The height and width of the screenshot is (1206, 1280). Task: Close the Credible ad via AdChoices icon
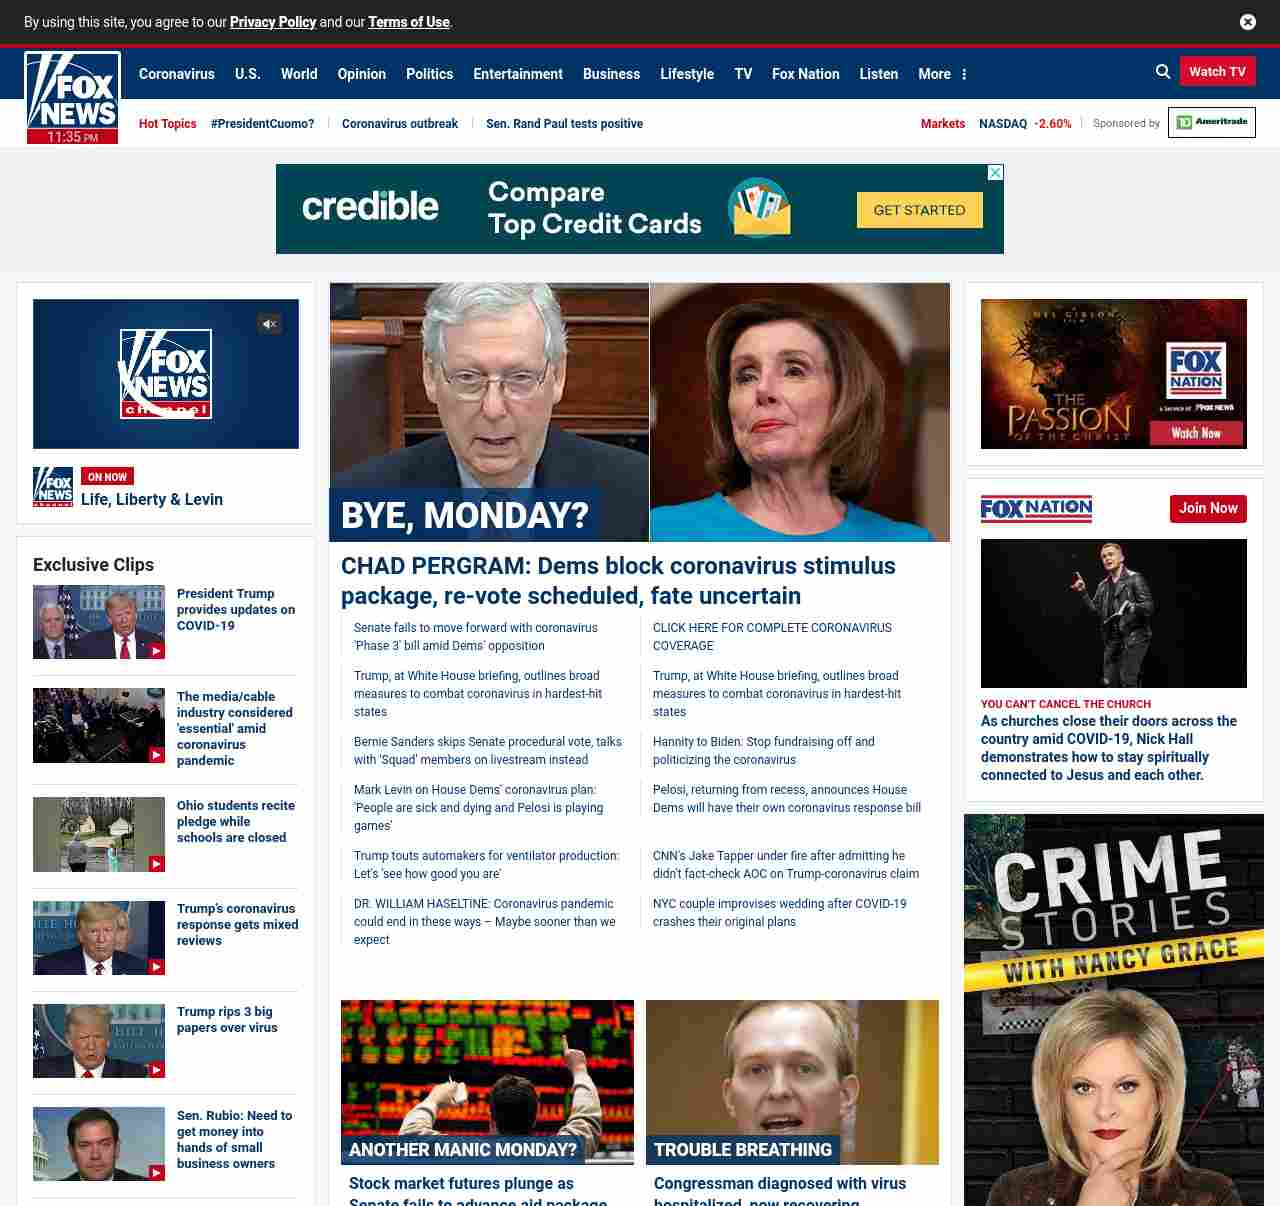[x=995, y=173]
